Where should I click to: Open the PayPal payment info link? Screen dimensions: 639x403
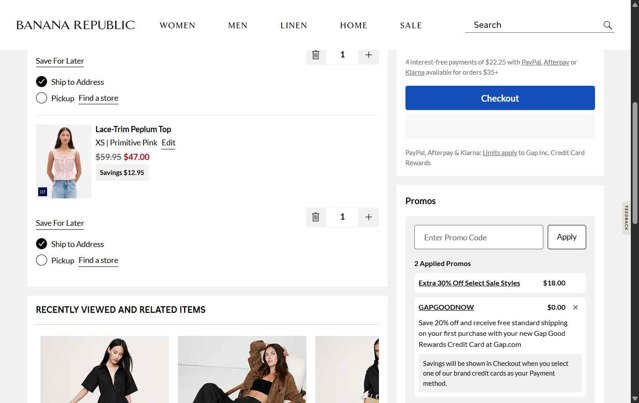[531, 62]
